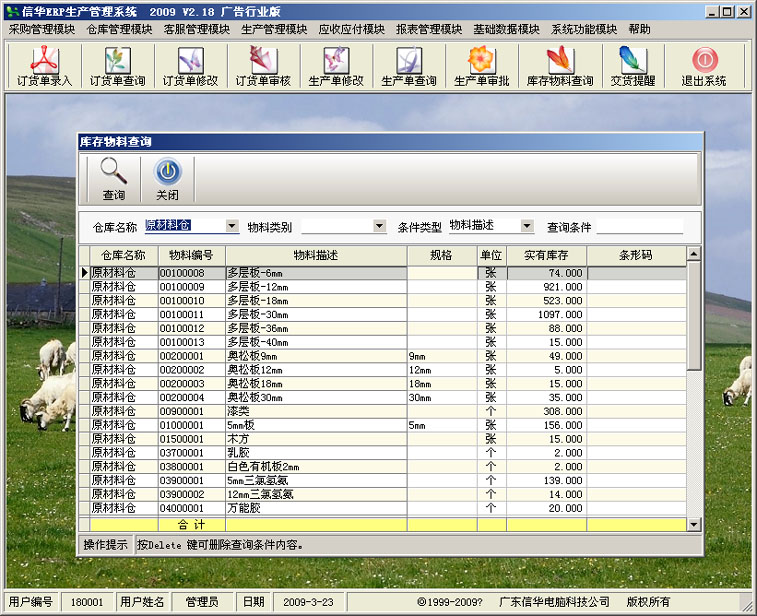Open 应收应付模块 menu
The height and width of the screenshot is (616, 757).
click(x=351, y=29)
